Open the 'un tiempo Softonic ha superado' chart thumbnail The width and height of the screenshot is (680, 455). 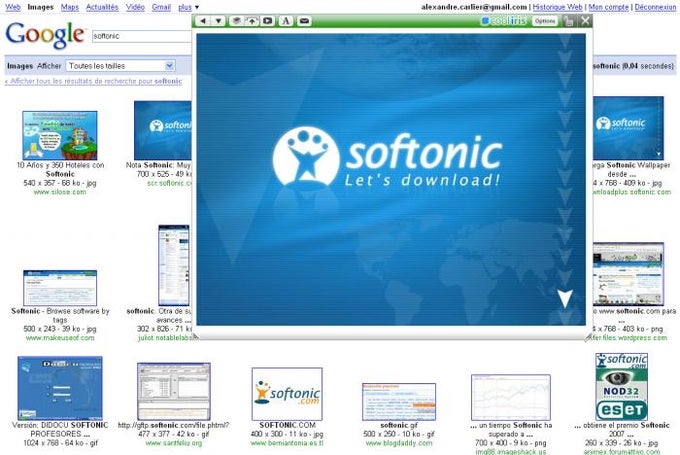pos(511,397)
